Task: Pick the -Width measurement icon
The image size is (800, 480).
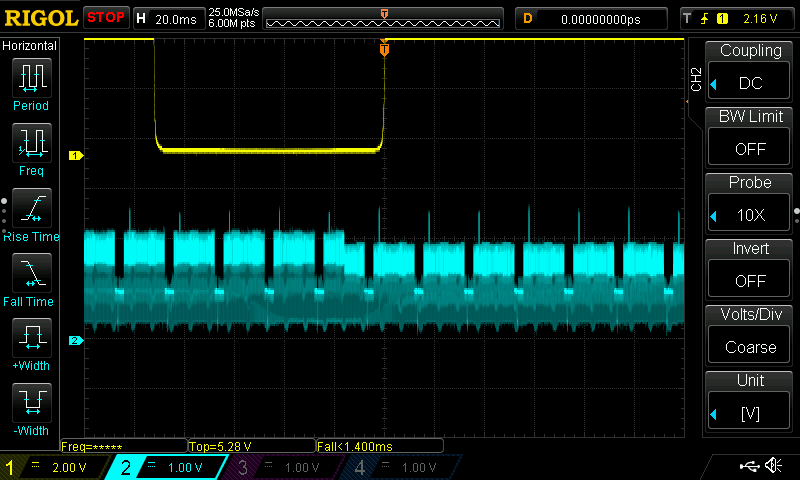Action: (x=32, y=403)
